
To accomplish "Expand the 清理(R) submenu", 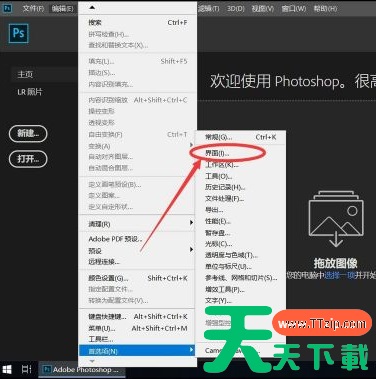I will pyautogui.click(x=137, y=224).
